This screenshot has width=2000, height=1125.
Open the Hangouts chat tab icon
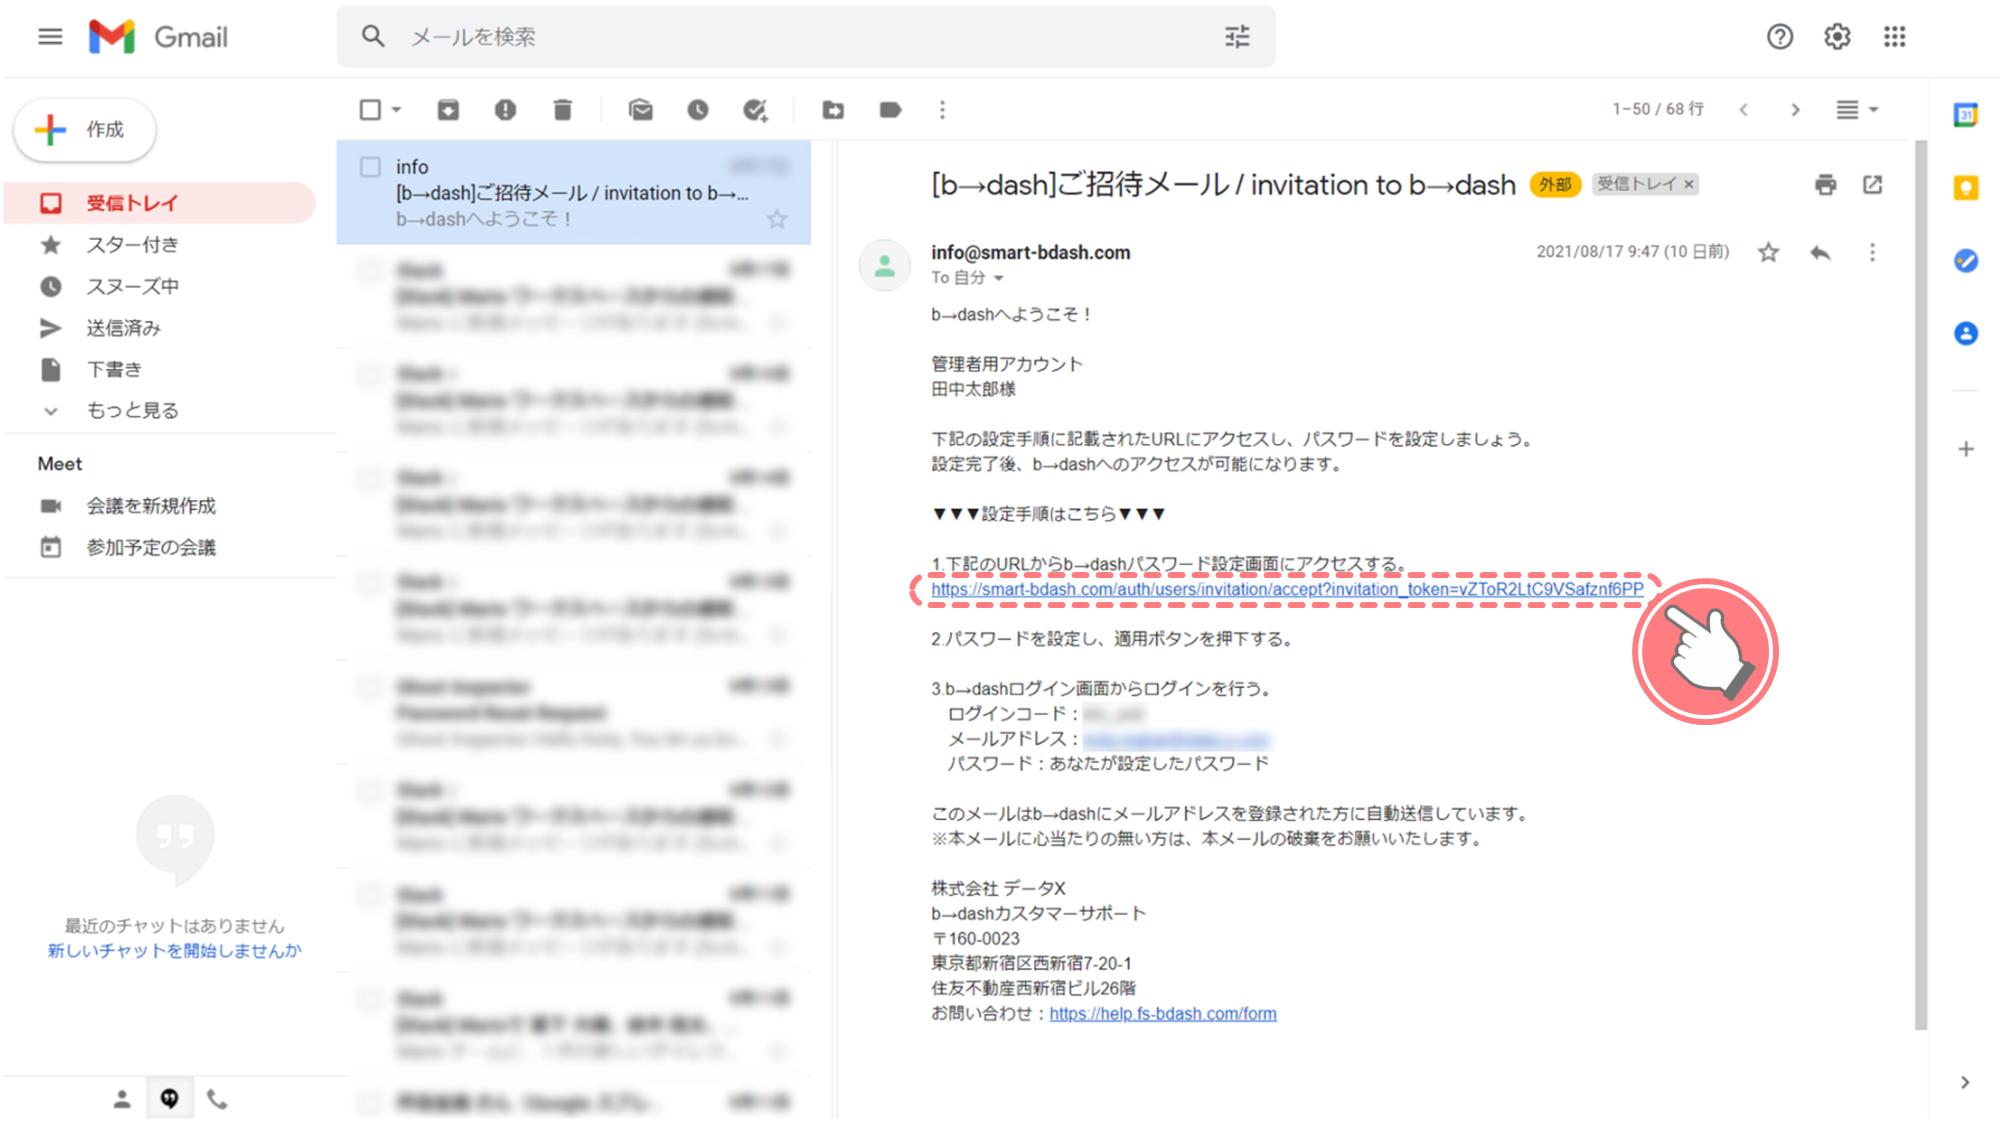tap(170, 1099)
